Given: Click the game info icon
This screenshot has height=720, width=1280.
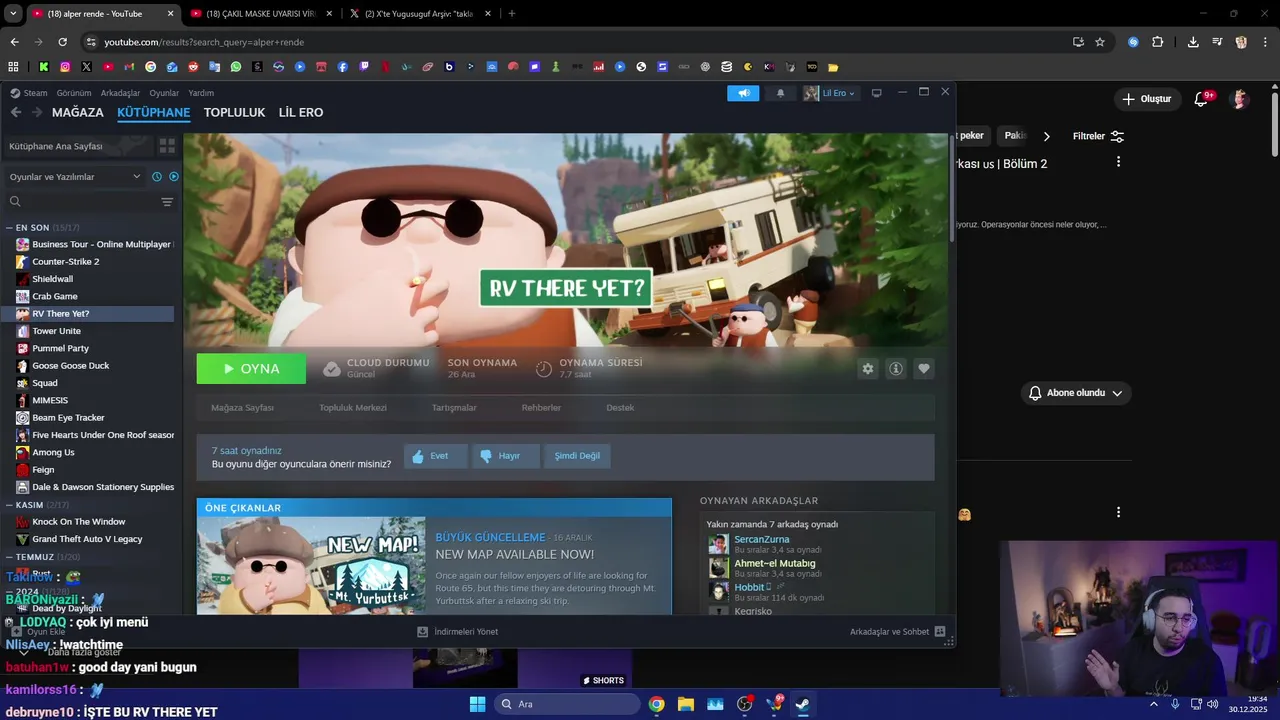Looking at the screenshot, I should (896, 369).
